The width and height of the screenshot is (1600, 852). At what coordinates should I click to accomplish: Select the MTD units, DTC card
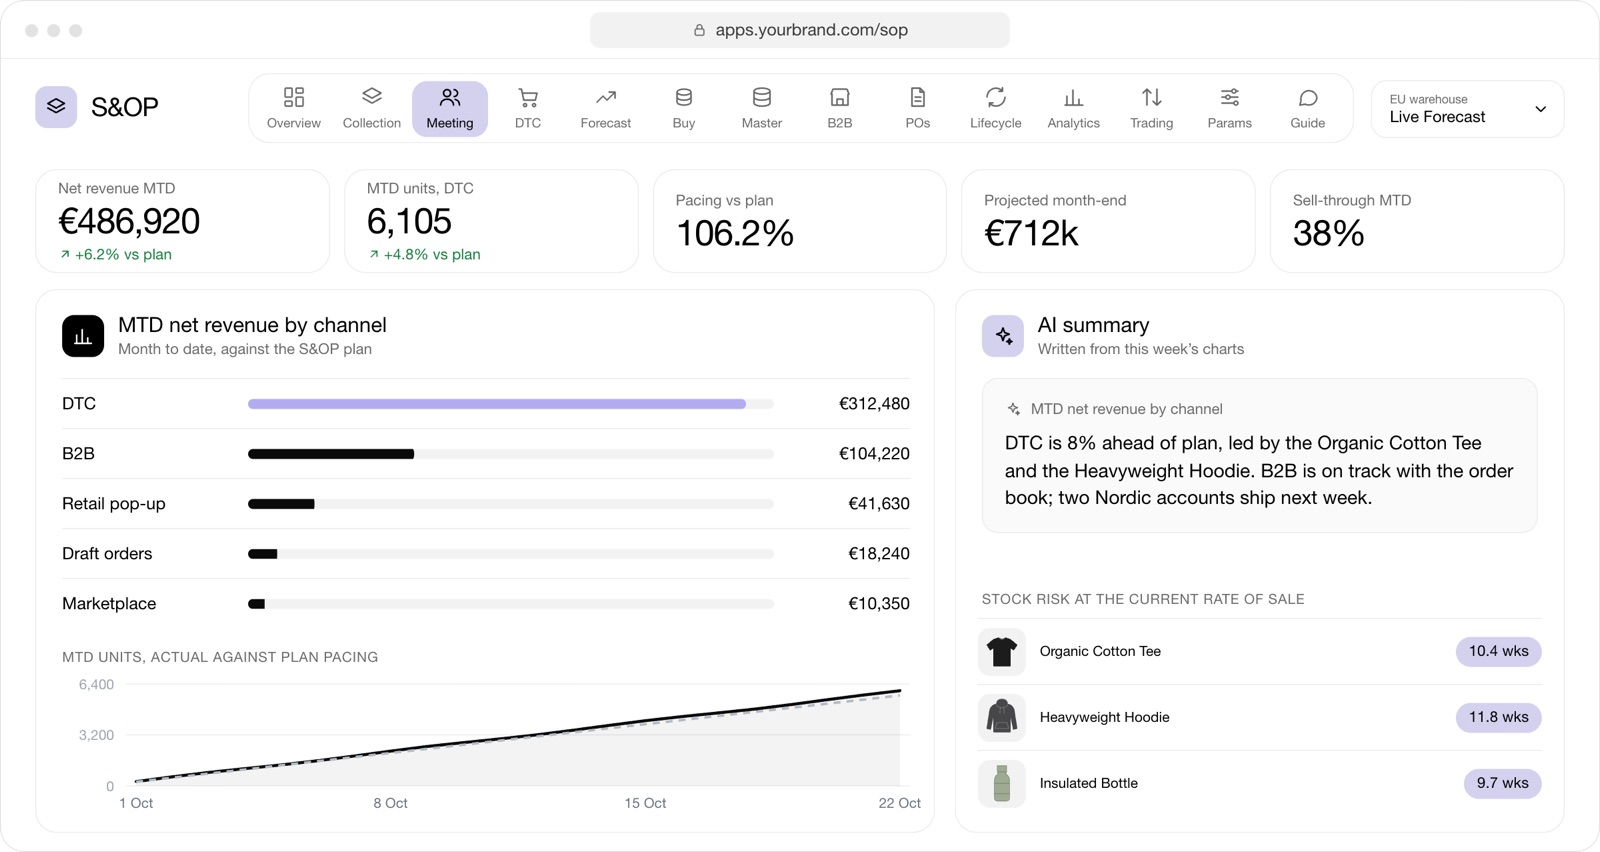point(491,221)
